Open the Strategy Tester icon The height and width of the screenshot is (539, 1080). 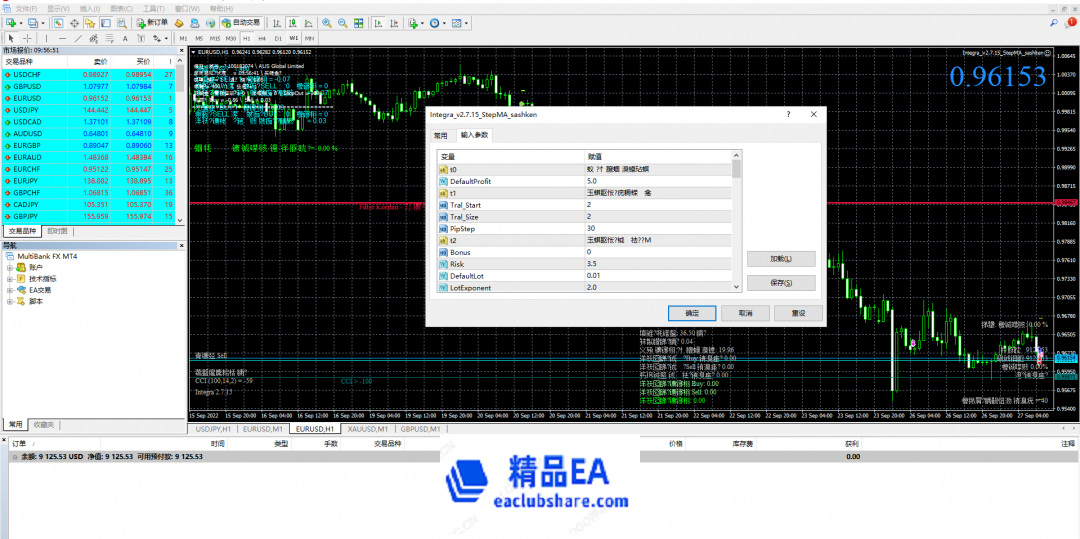[x=122, y=23]
